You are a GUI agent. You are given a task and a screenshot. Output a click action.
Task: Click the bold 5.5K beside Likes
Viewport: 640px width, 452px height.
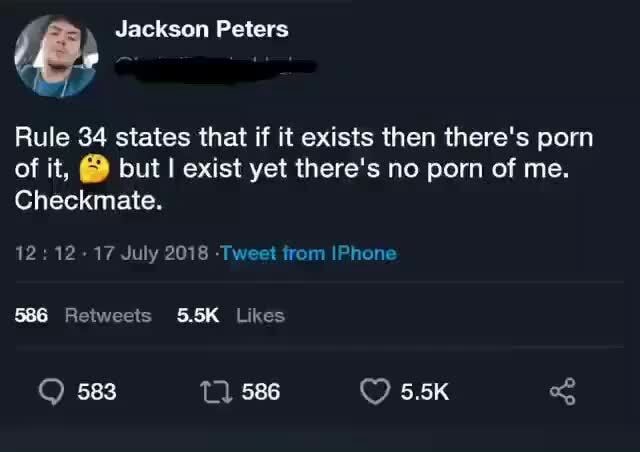click(198, 315)
